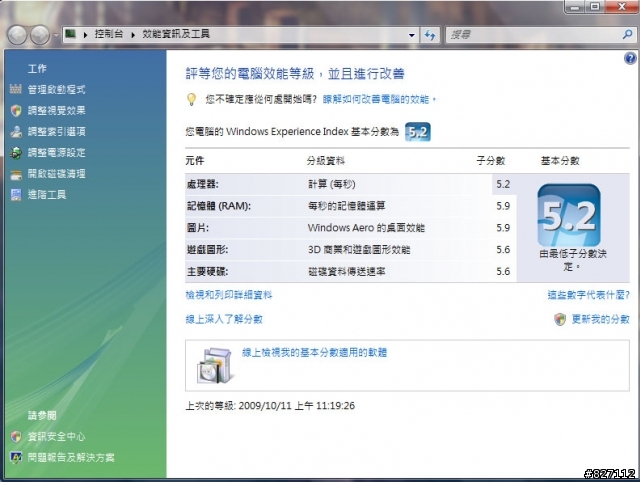Open 調整電源設定 task
The width and height of the screenshot is (640, 482).
57,153
